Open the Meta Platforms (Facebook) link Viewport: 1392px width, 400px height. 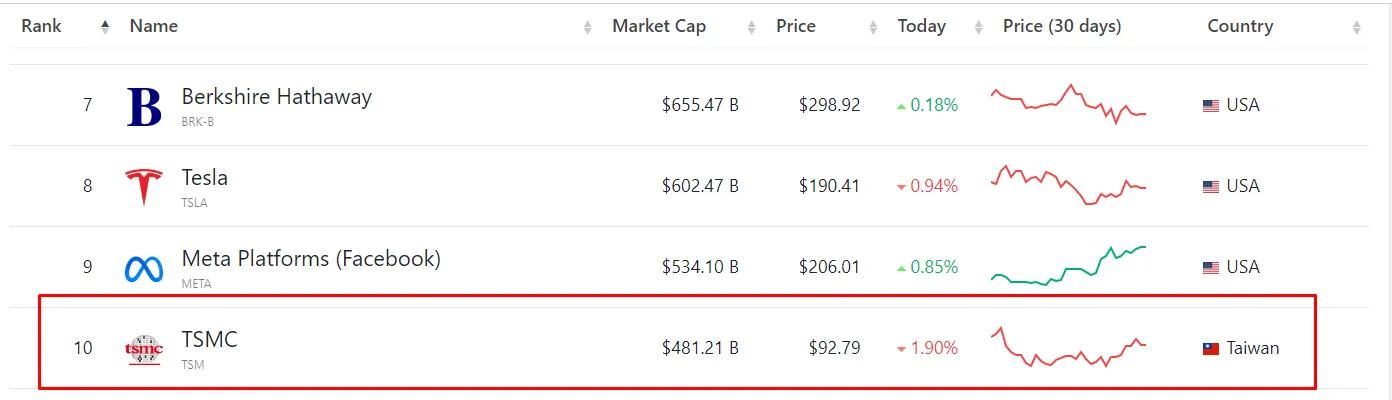tap(311, 259)
